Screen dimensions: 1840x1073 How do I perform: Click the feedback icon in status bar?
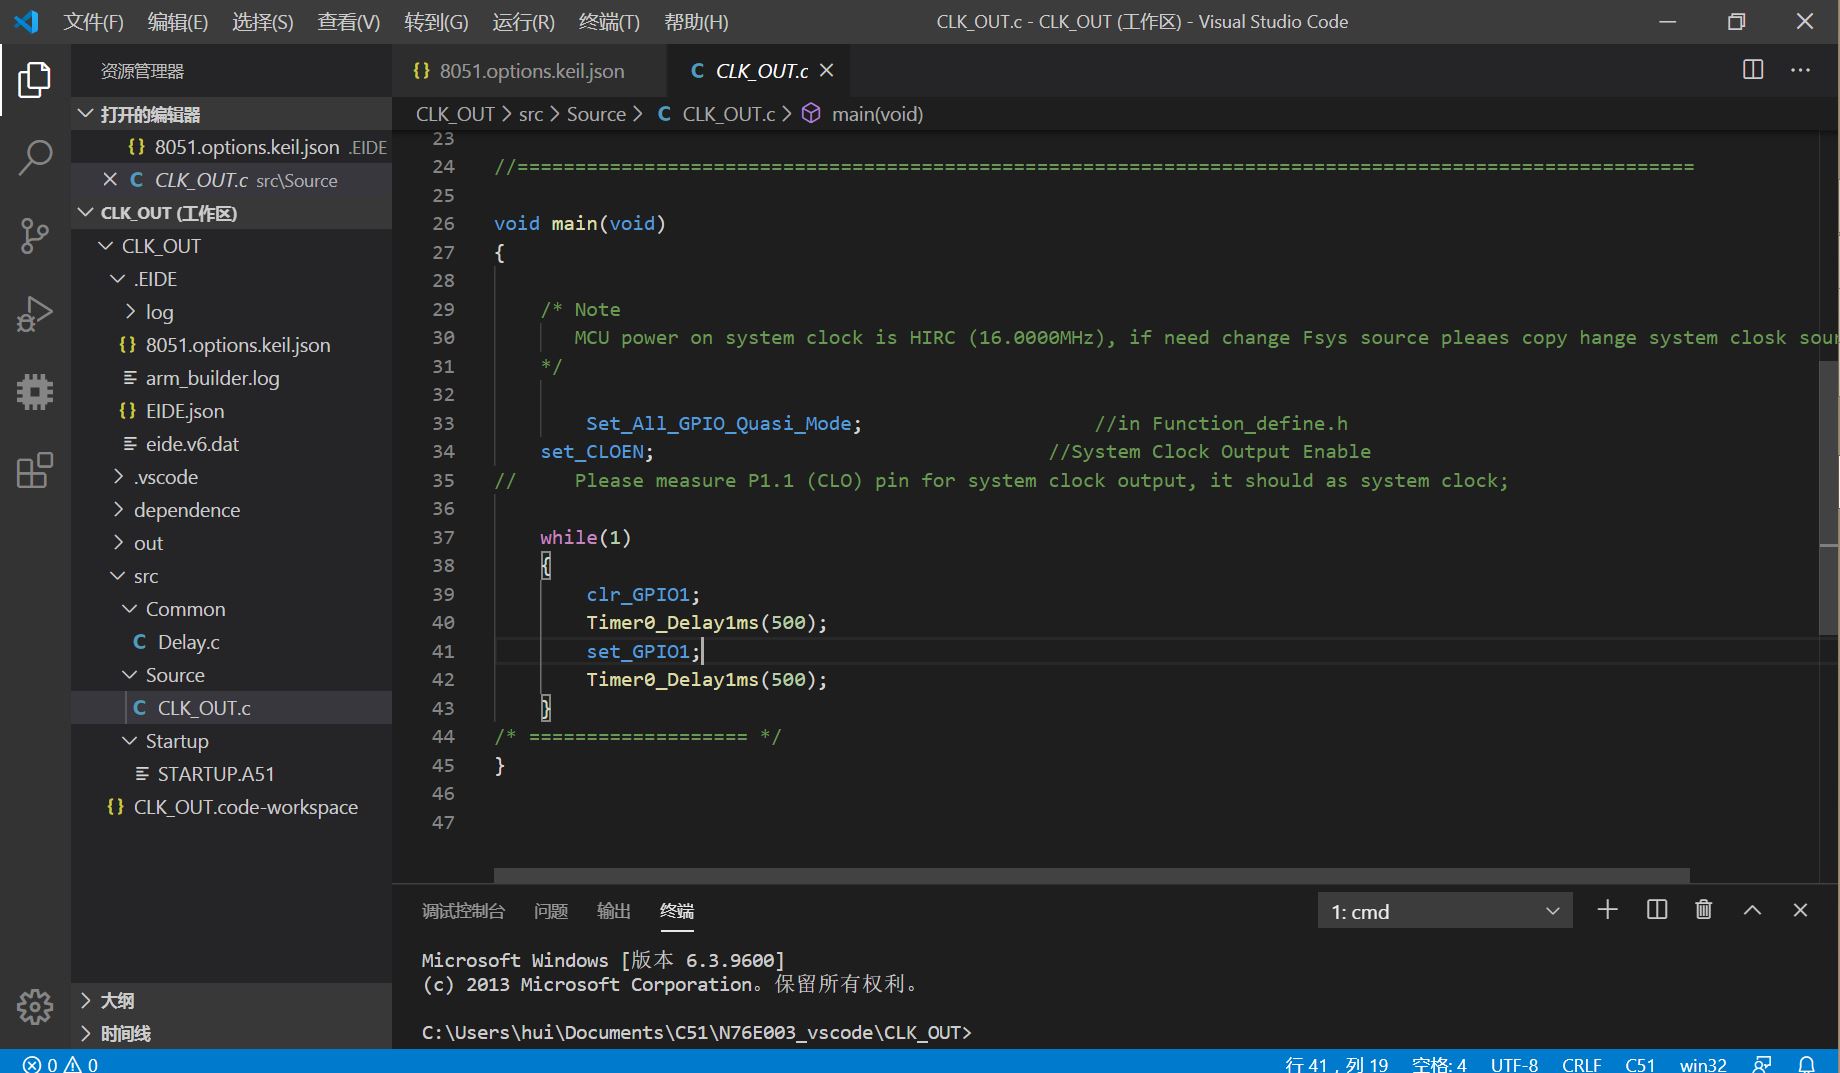1762,1064
